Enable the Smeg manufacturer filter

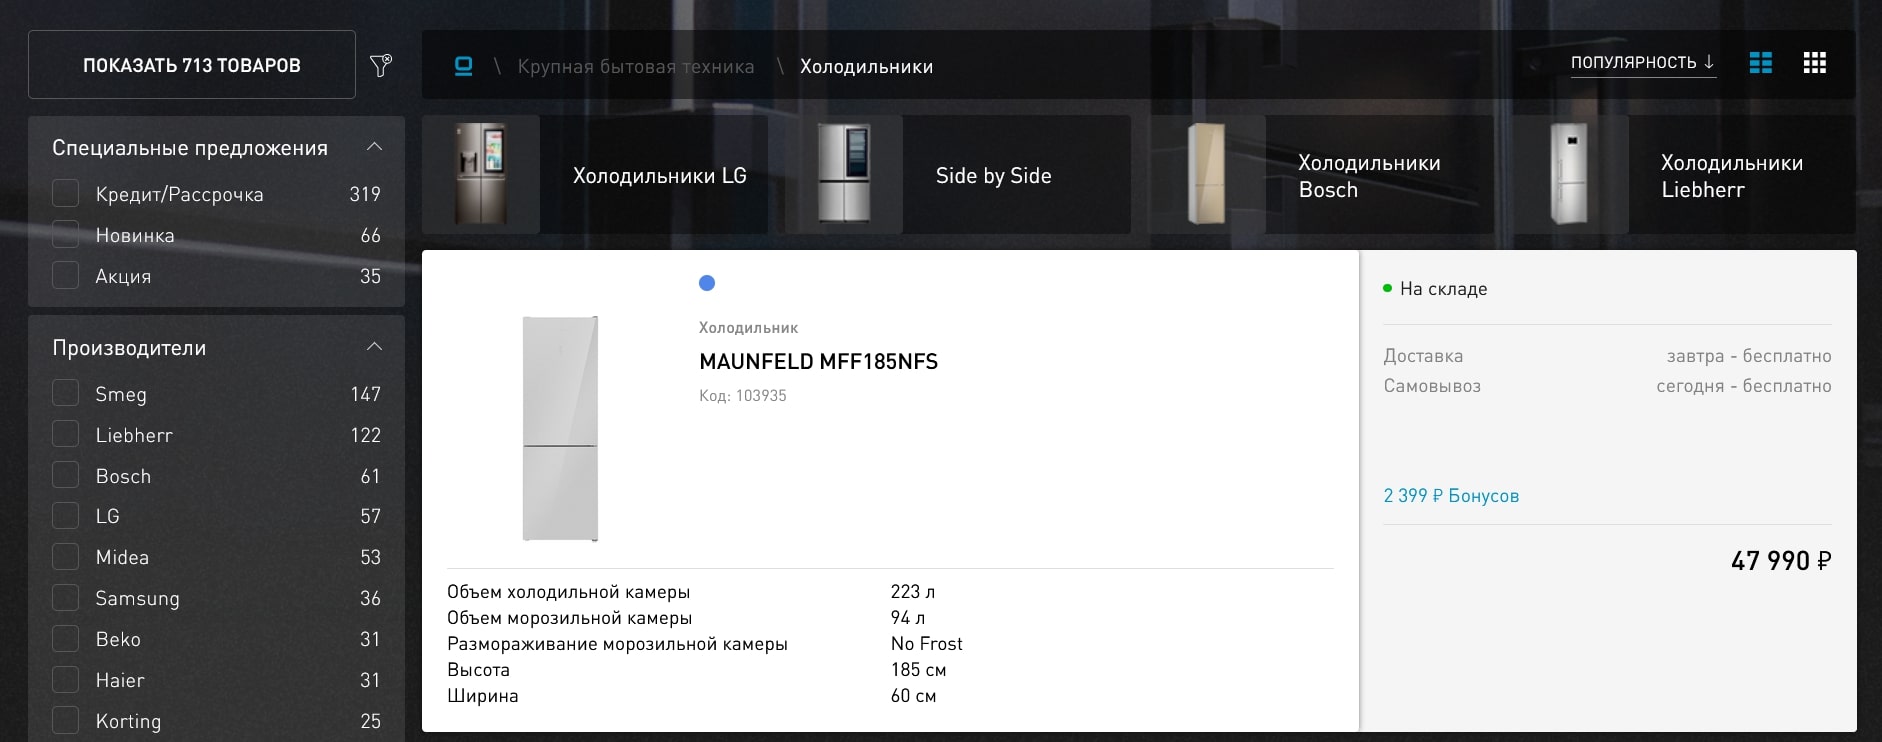tap(65, 394)
